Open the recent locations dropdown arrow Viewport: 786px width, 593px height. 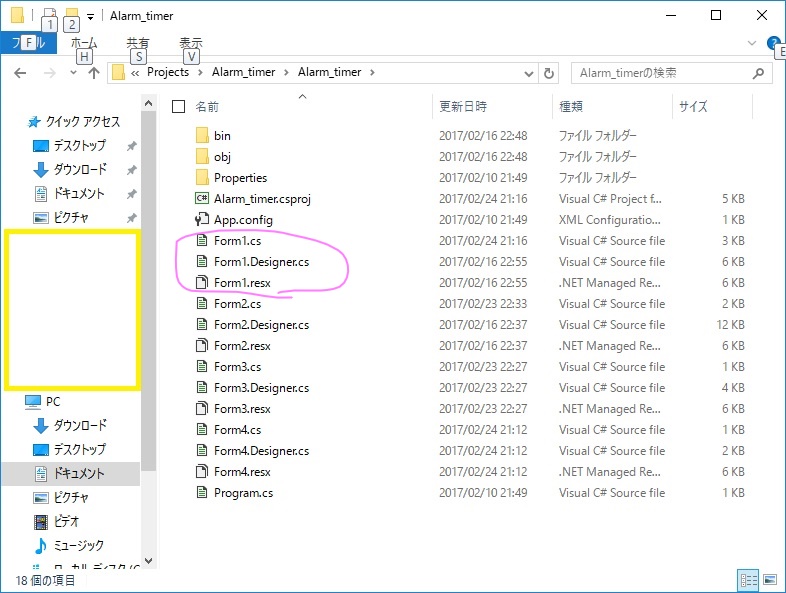point(73,73)
